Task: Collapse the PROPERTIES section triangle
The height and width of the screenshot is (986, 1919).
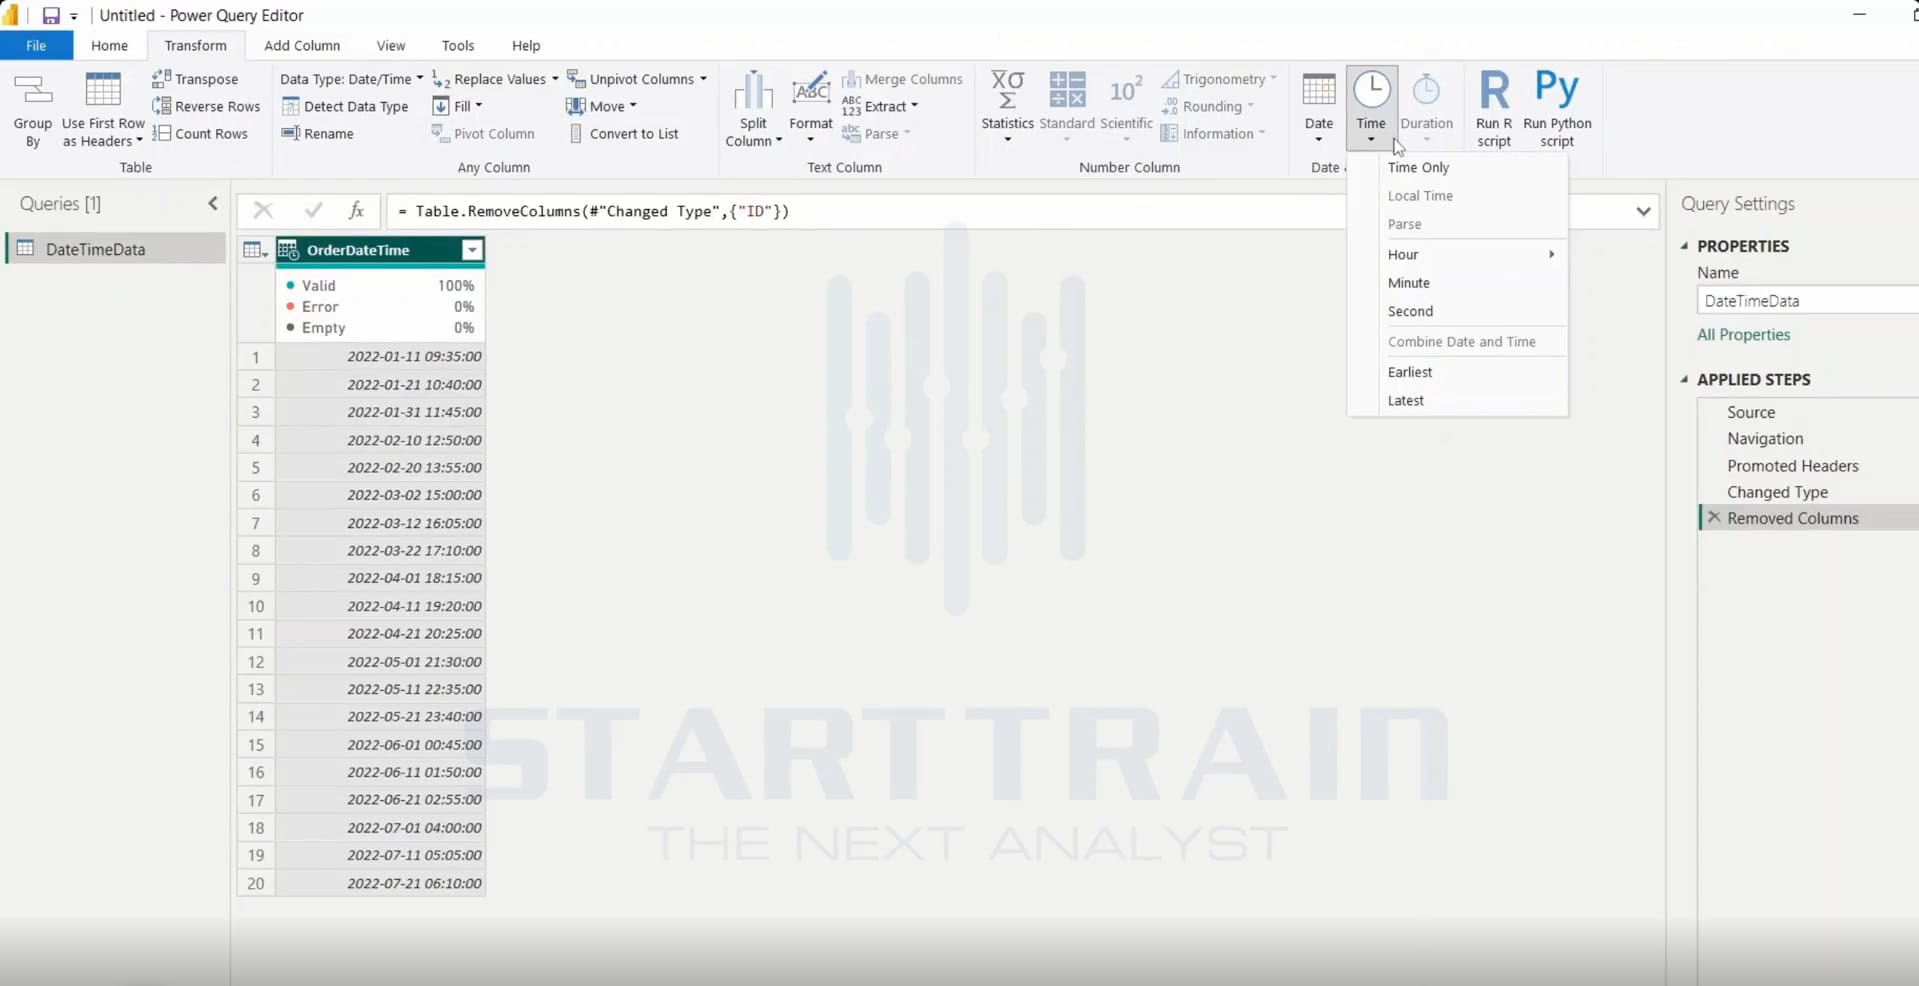Action: 1685,246
